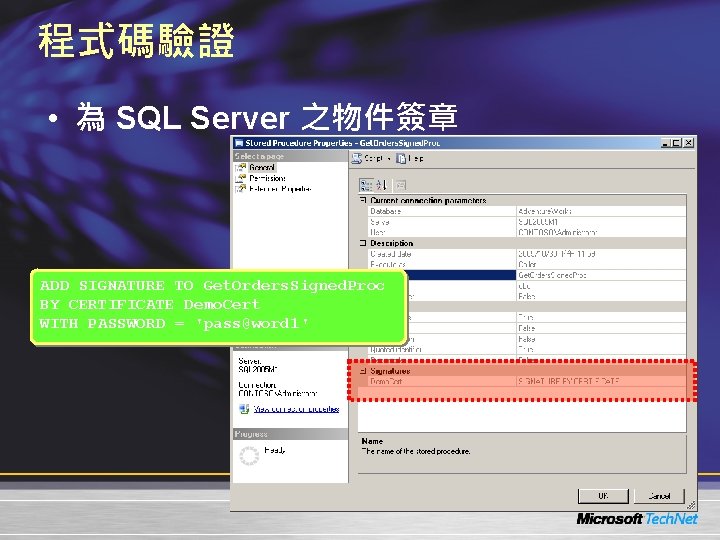Click the Script toolbar button
Viewport: 720px width, 540px height.
367,158
